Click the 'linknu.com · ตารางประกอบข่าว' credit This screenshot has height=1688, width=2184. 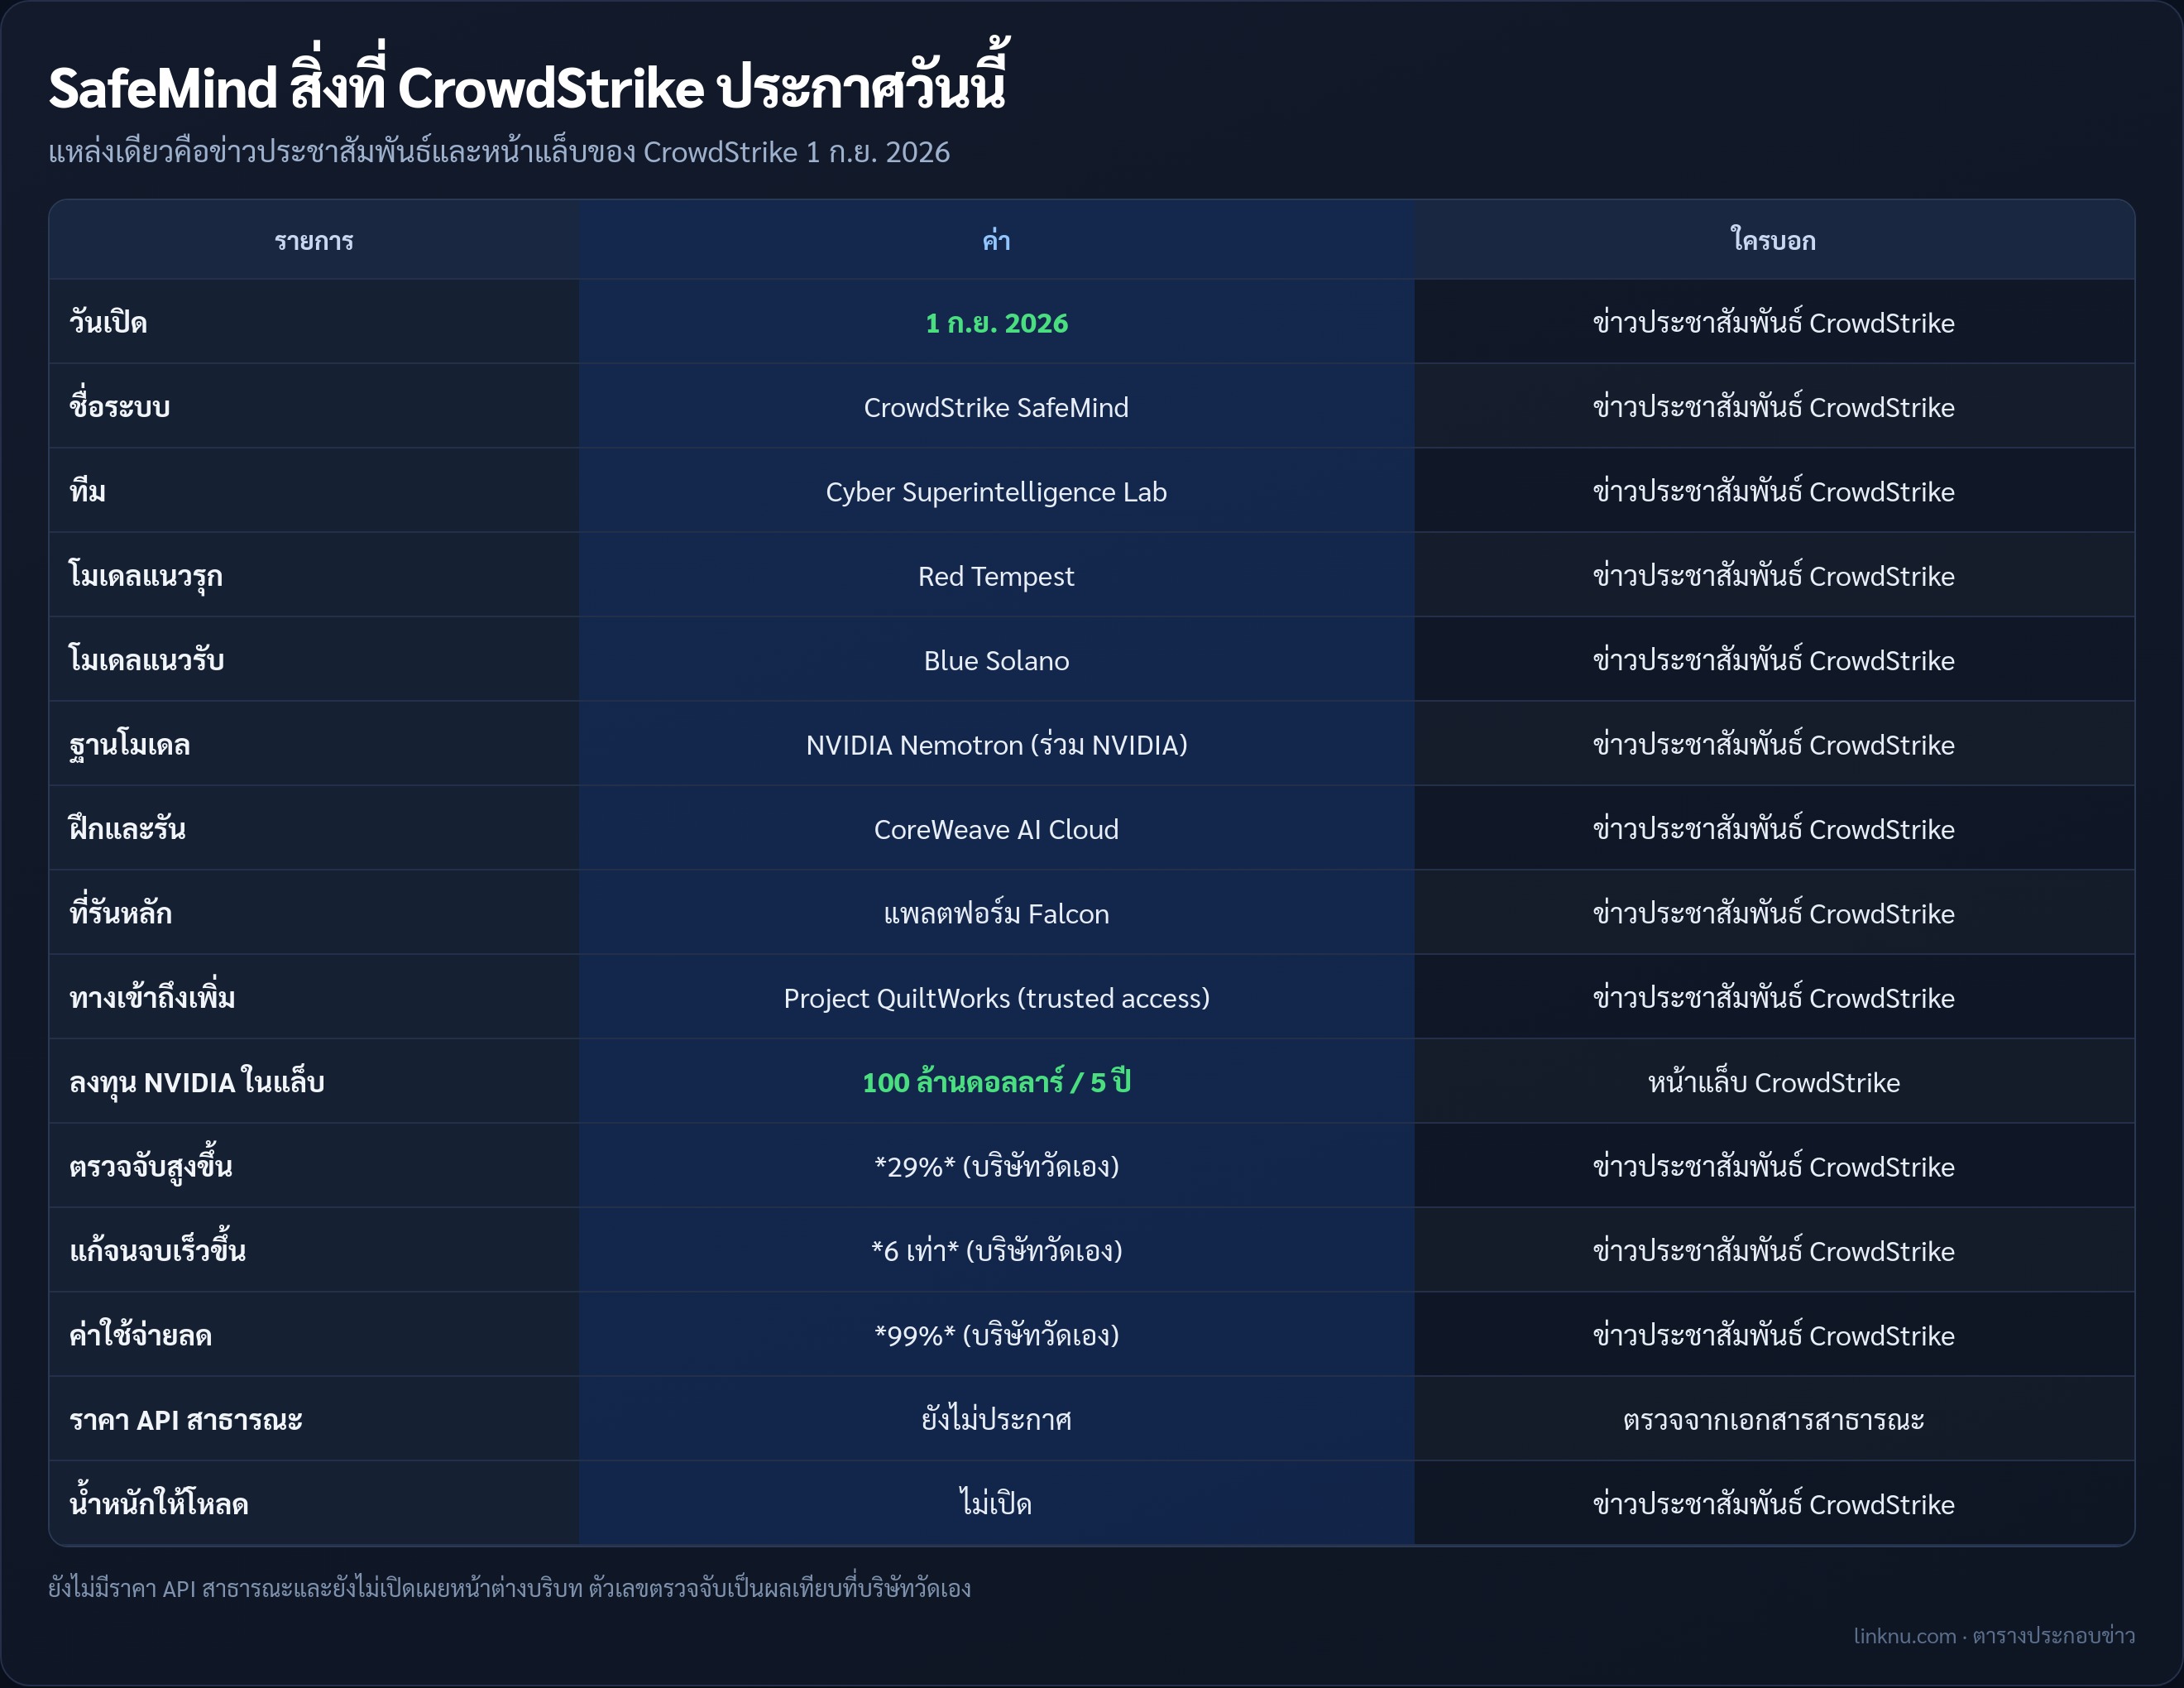1994,1636
